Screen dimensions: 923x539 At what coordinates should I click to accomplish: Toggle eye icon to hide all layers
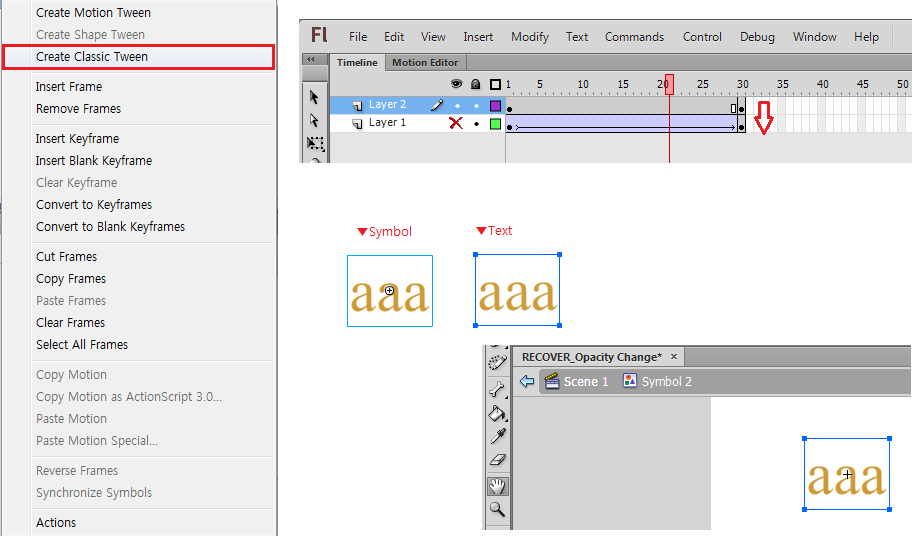[x=456, y=84]
